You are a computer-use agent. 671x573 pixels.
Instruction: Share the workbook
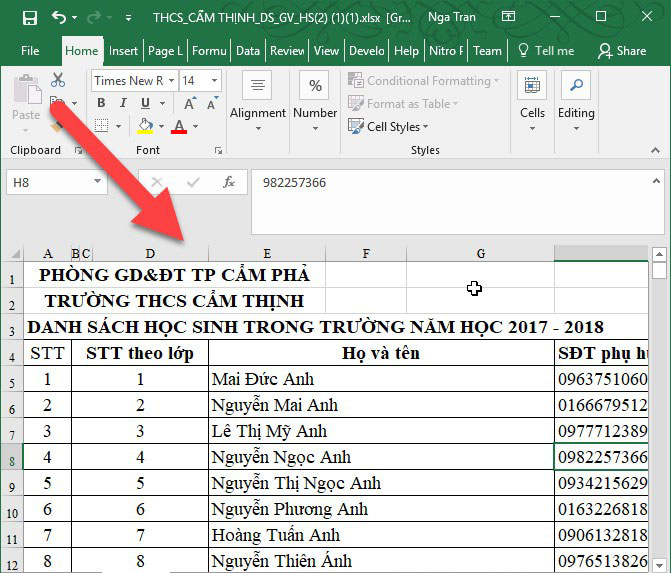coord(622,51)
